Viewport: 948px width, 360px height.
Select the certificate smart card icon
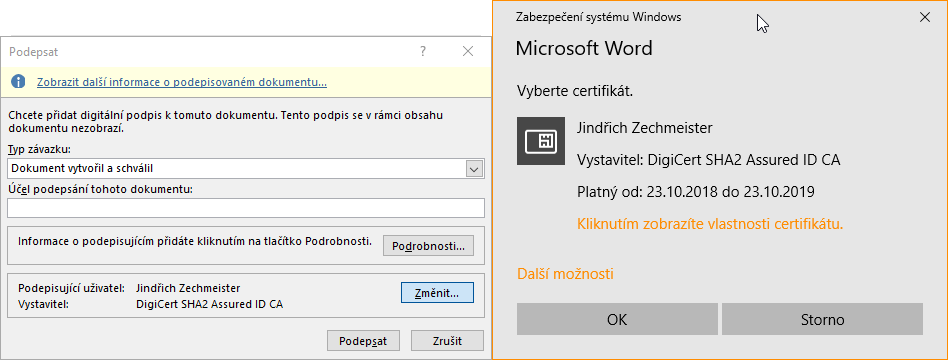tap(541, 141)
